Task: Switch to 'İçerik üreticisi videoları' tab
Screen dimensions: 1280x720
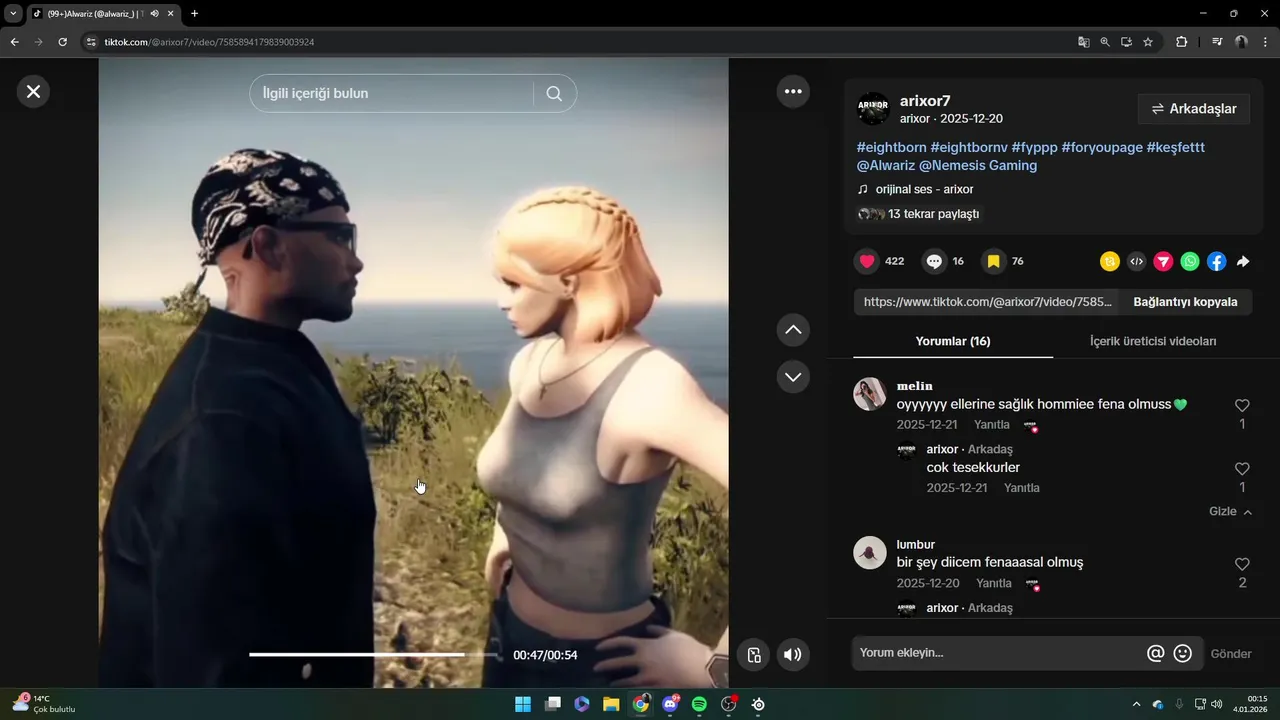Action: pyautogui.click(x=1153, y=341)
